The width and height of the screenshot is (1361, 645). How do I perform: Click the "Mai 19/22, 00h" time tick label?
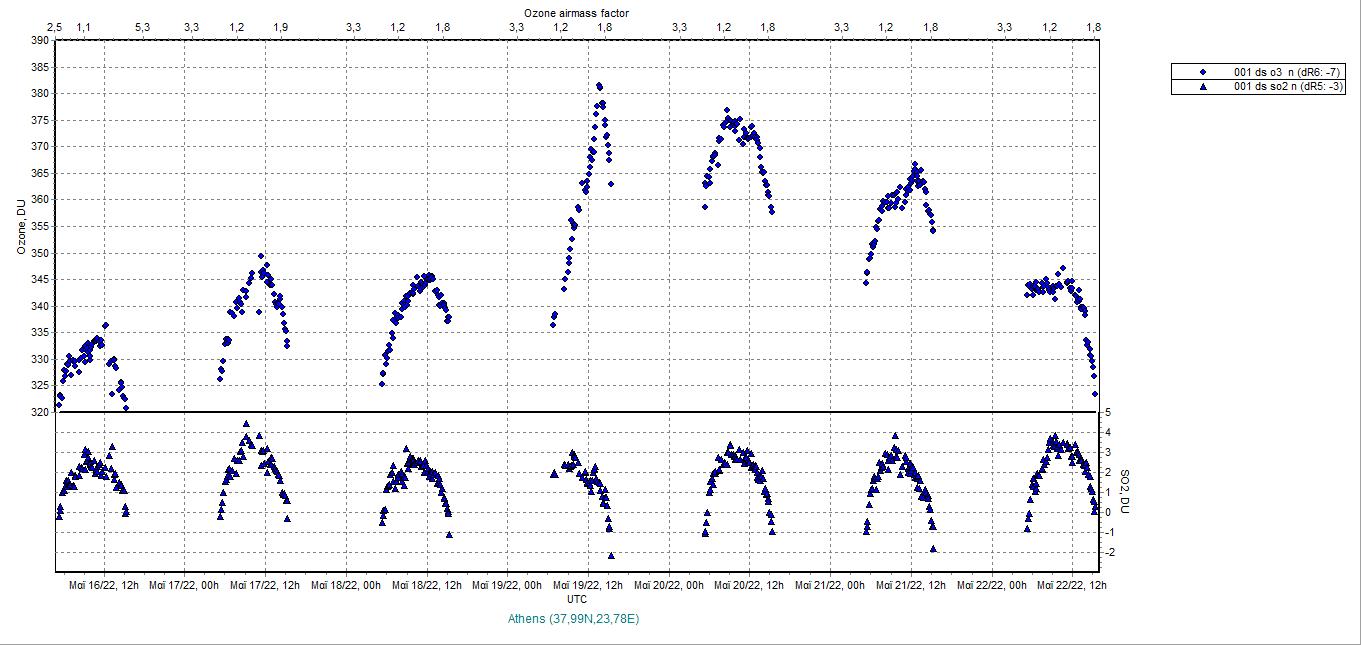pyautogui.click(x=508, y=585)
